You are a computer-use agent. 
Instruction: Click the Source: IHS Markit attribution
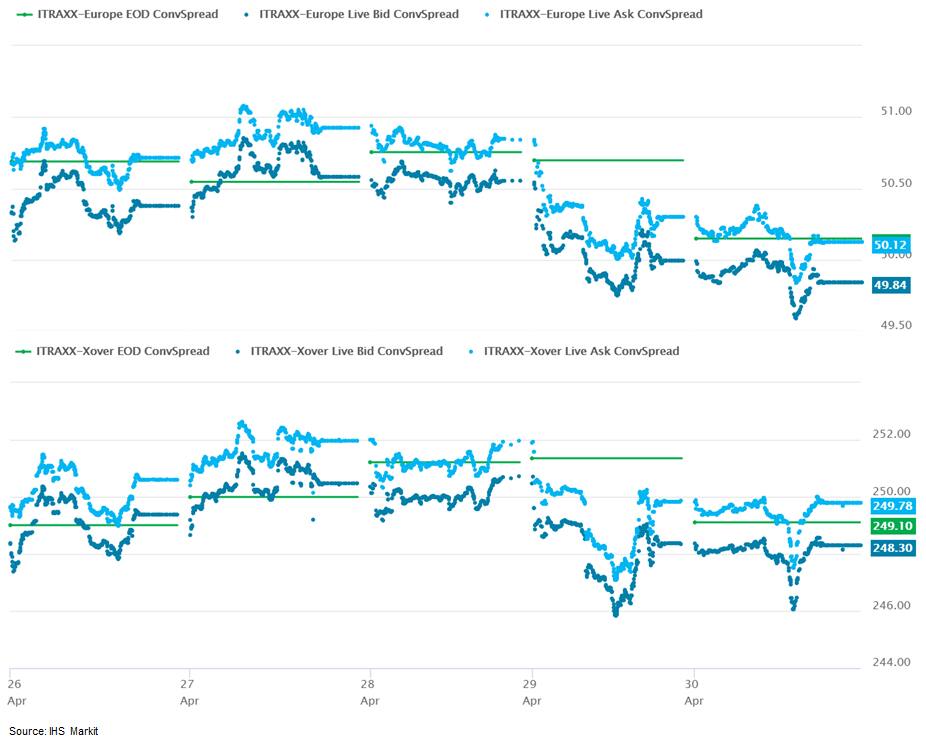(x=54, y=731)
